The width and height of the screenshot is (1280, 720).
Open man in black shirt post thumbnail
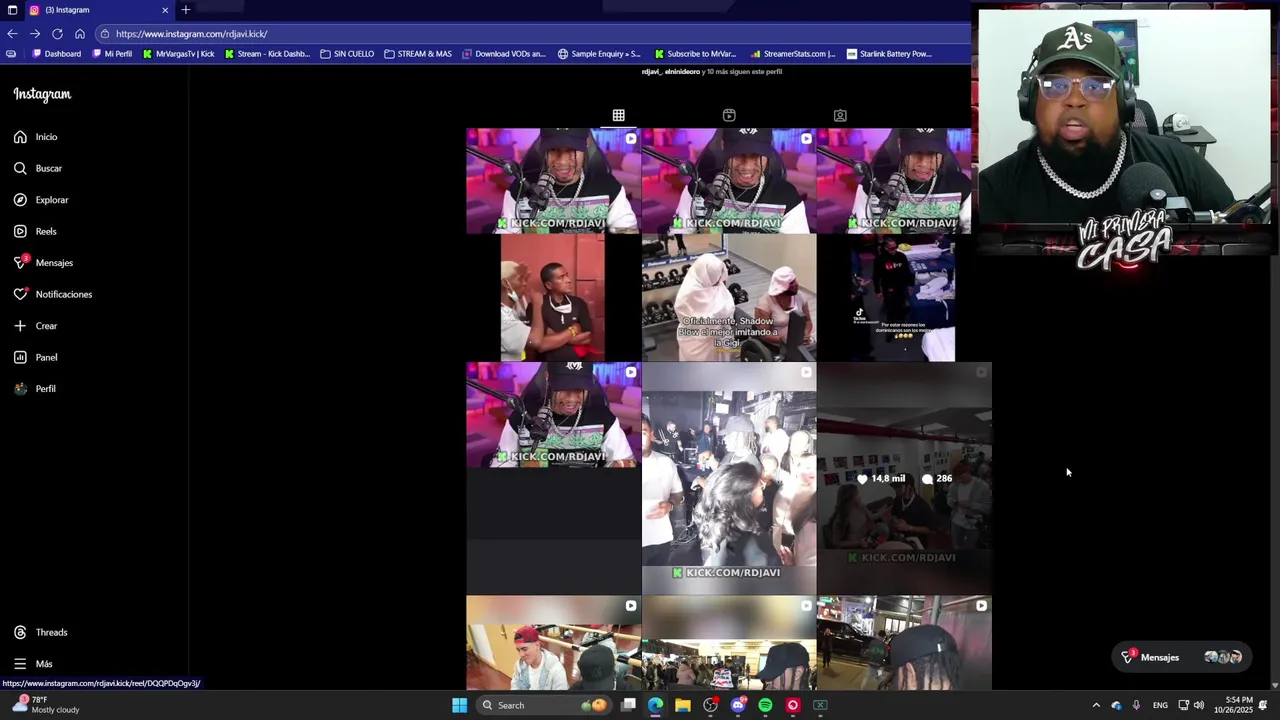tap(553, 298)
